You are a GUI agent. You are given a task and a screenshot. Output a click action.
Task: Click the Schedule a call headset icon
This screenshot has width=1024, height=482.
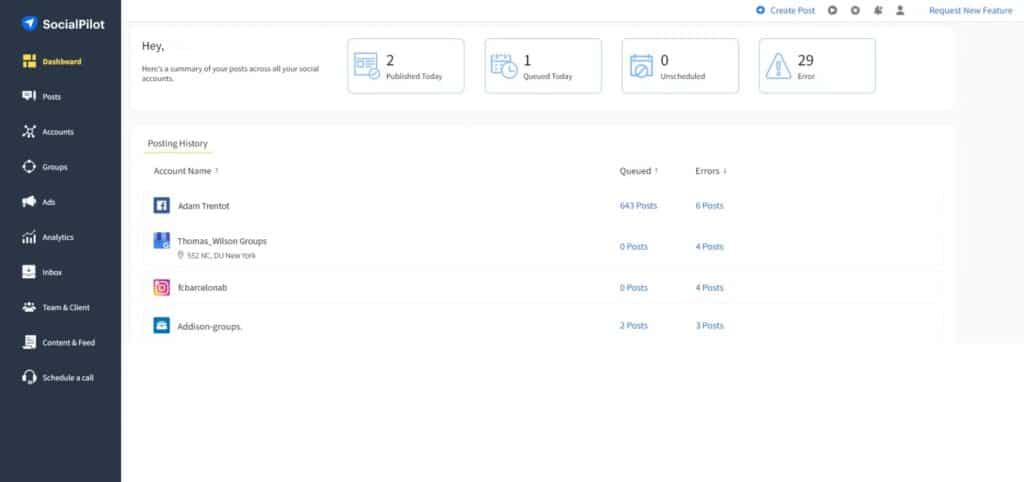point(29,378)
